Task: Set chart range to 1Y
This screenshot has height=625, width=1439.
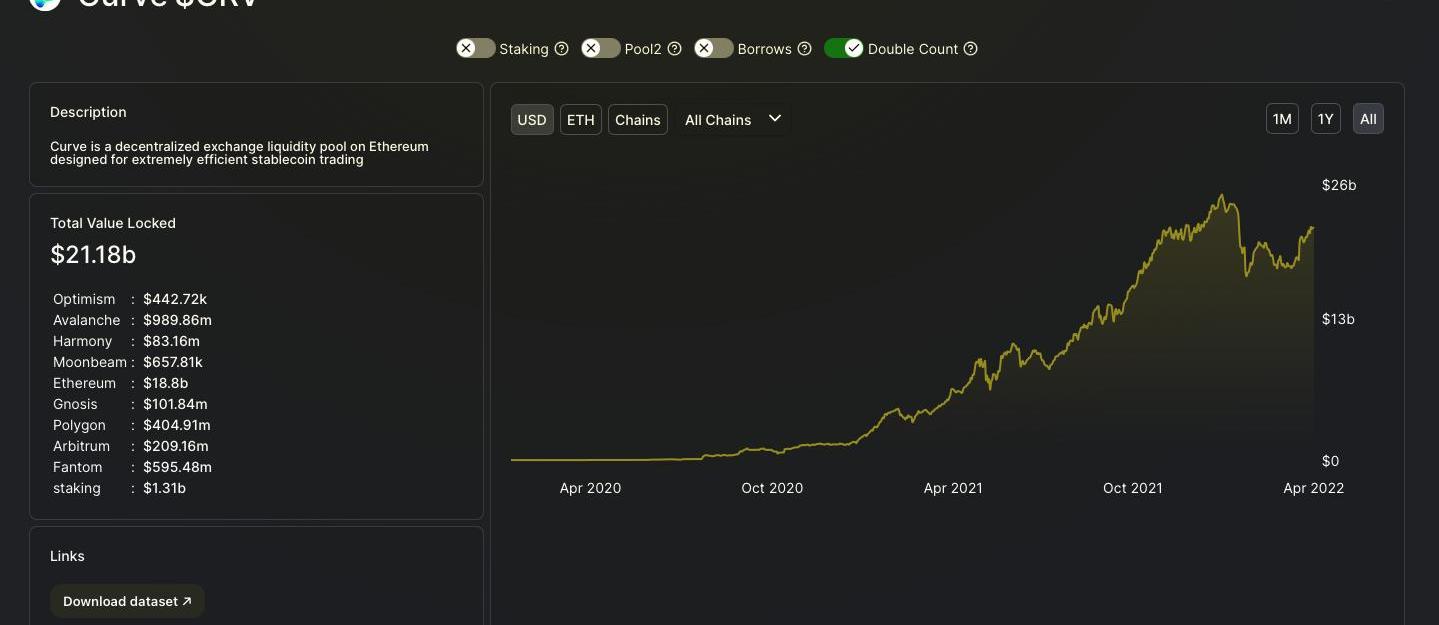Action: coord(1325,119)
